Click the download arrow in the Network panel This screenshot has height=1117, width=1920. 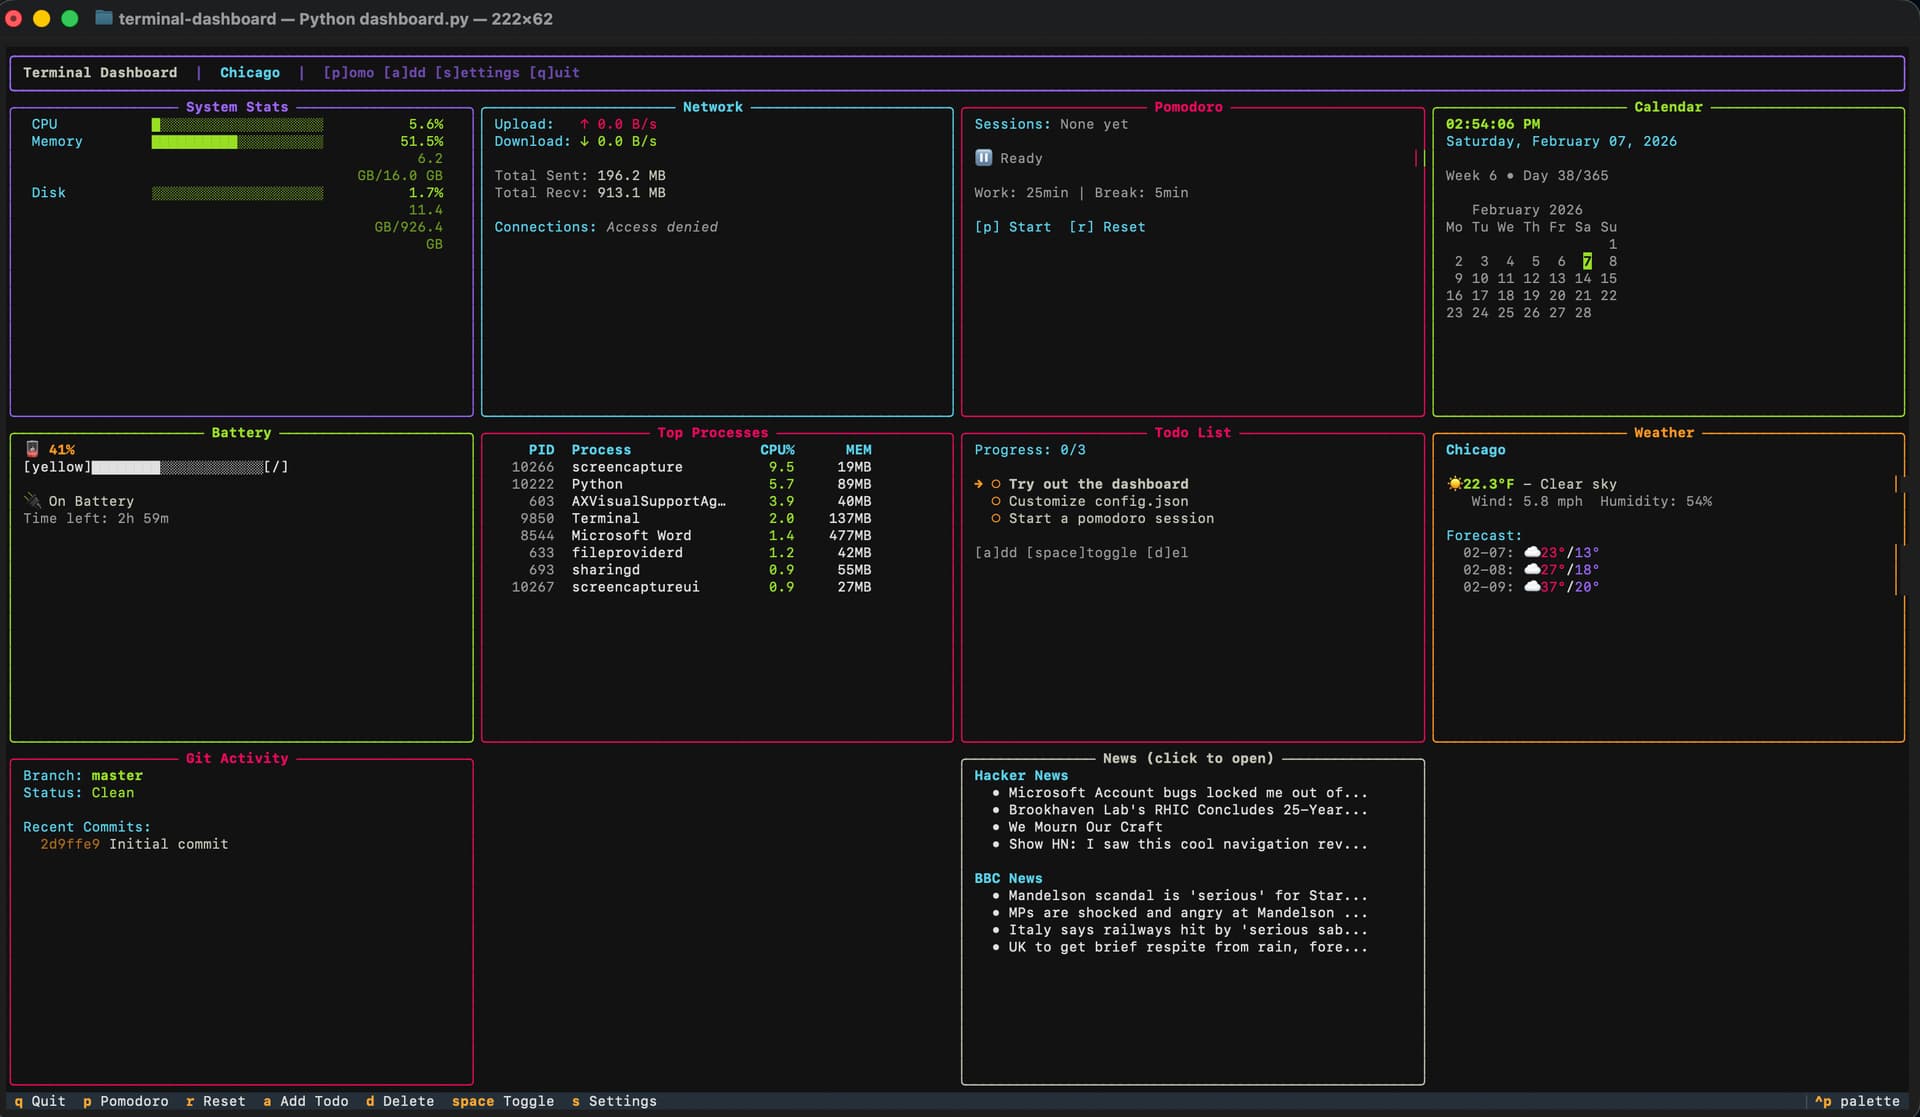click(x=584, y=141)
